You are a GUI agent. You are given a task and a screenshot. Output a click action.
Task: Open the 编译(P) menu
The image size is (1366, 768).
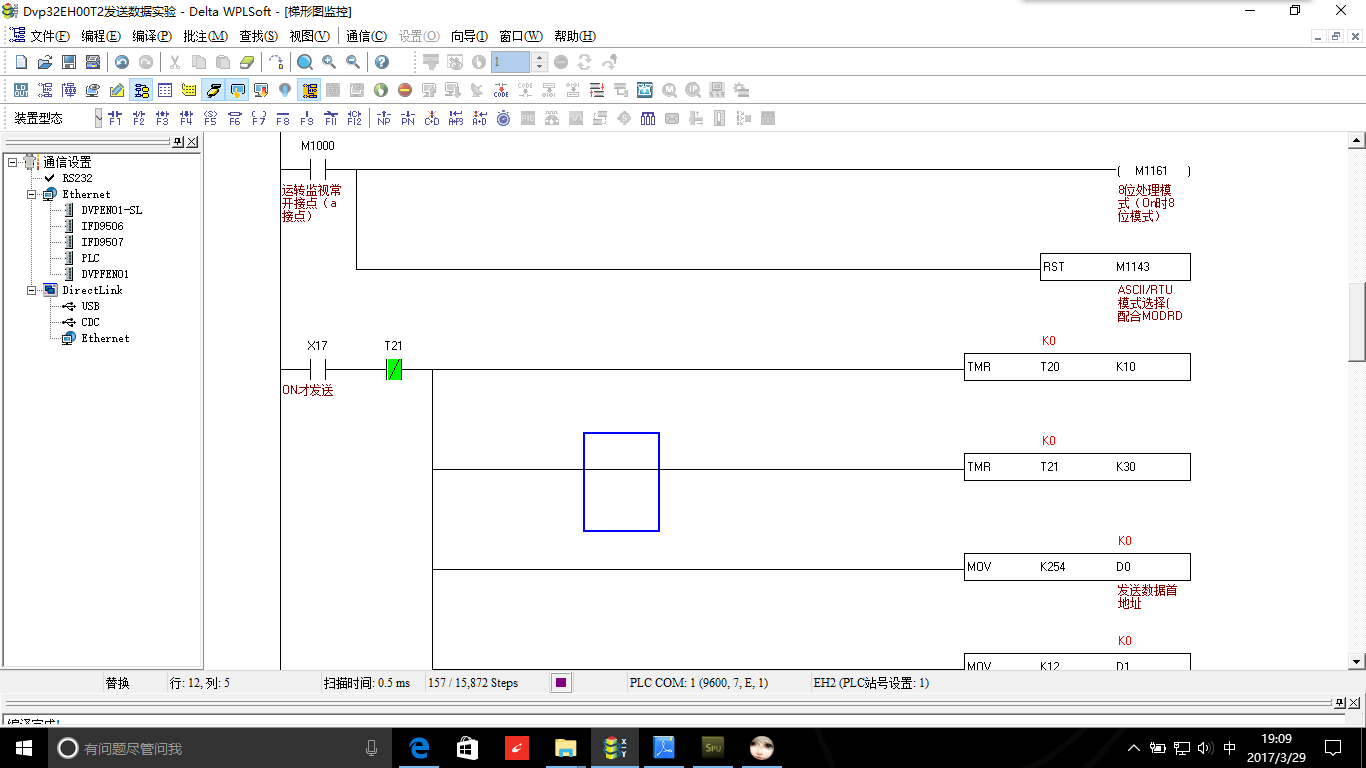(152, 36)
